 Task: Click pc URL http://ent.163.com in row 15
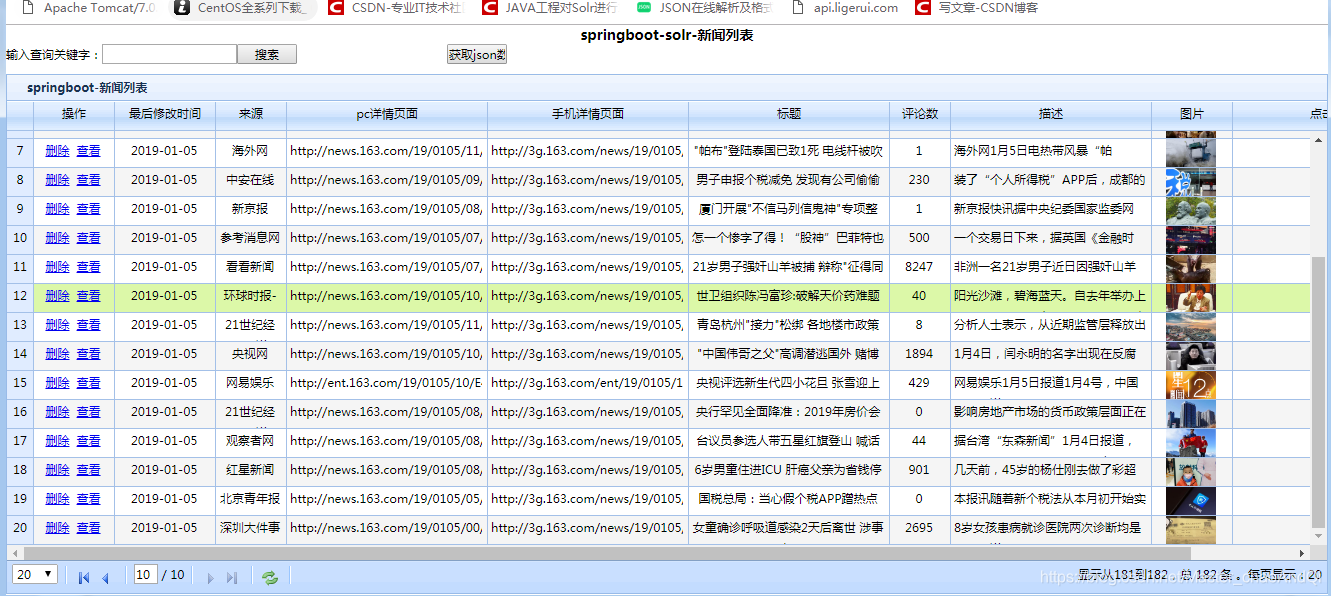tap(386, 383)
